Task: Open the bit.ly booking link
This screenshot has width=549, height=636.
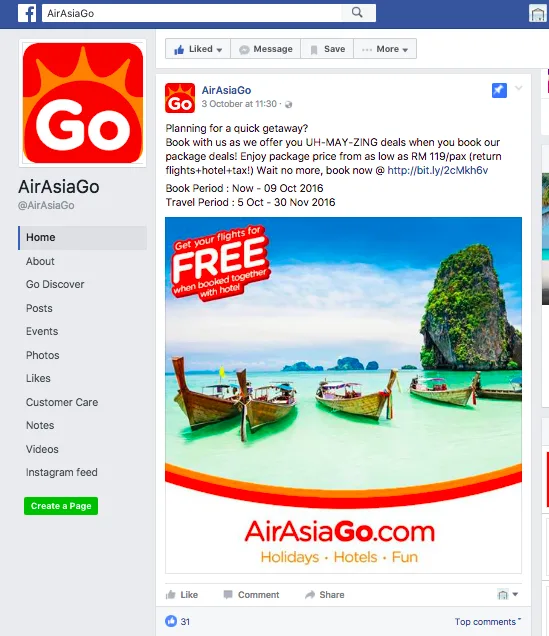Action: coord(437,170)
